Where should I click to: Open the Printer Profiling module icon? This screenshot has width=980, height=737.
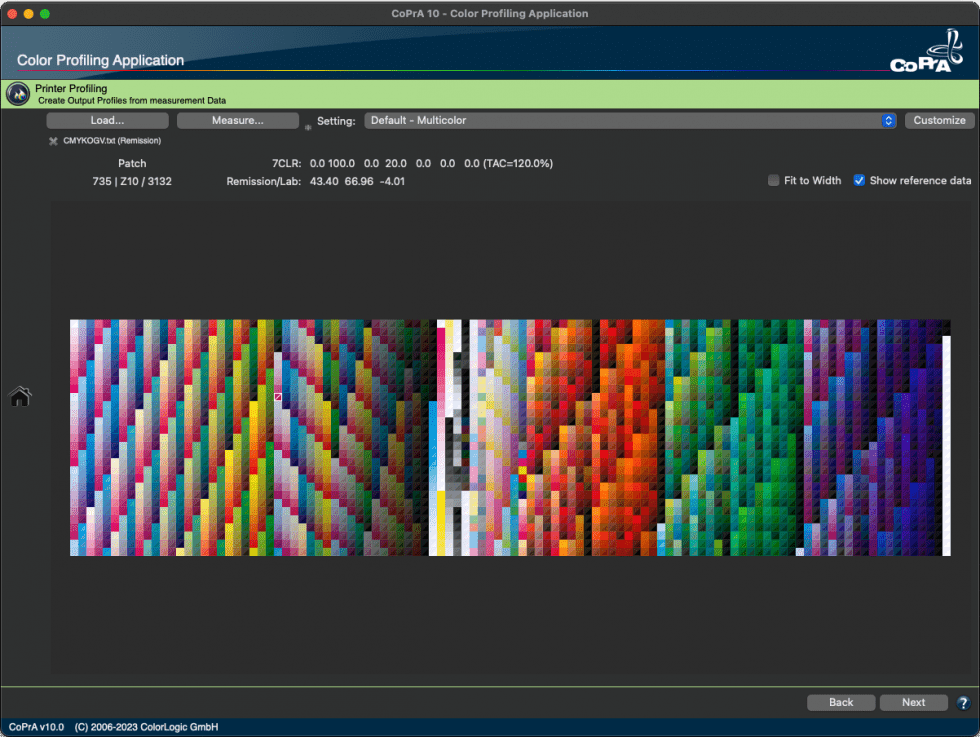pos(17,92)
